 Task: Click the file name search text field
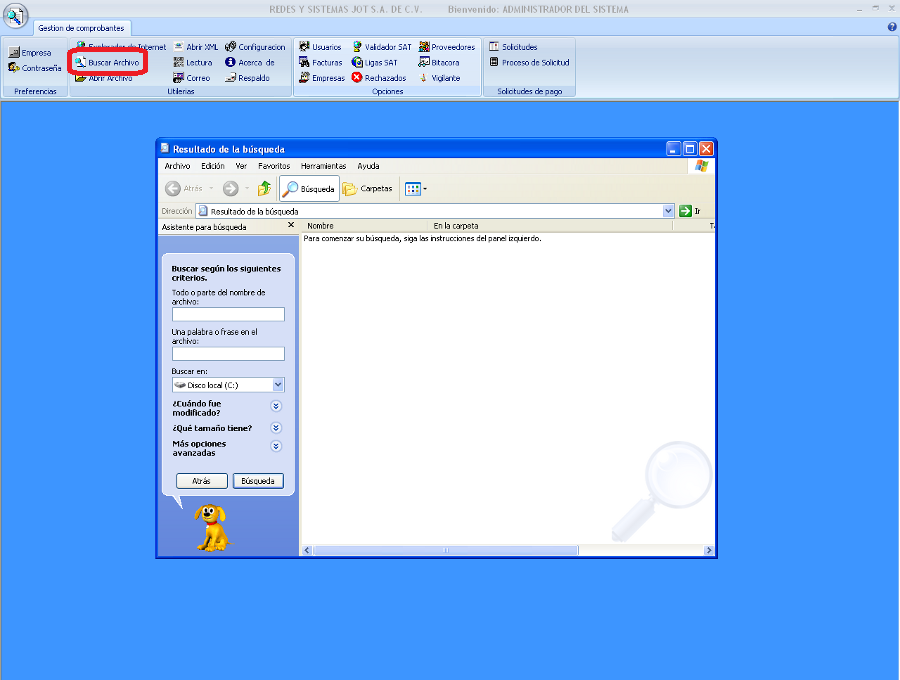[x=228, y=314]
